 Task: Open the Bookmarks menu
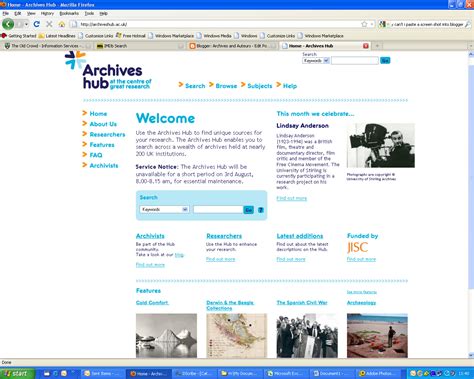point(69,13)
